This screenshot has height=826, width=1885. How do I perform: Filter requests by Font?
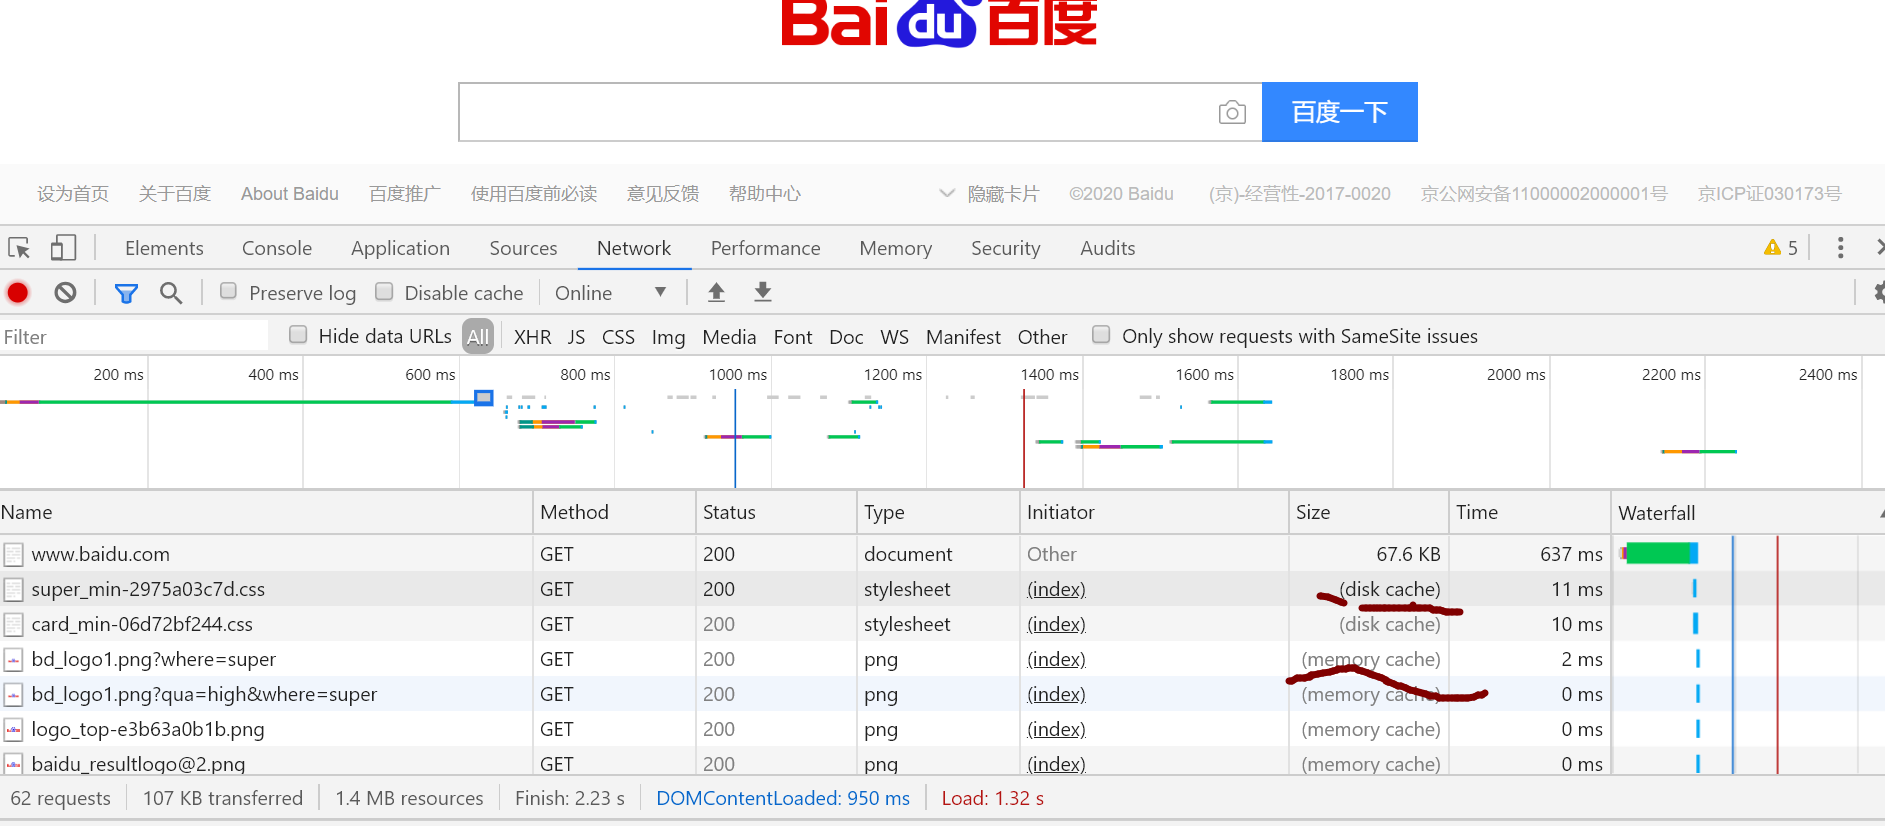click(x=792, y=337)
